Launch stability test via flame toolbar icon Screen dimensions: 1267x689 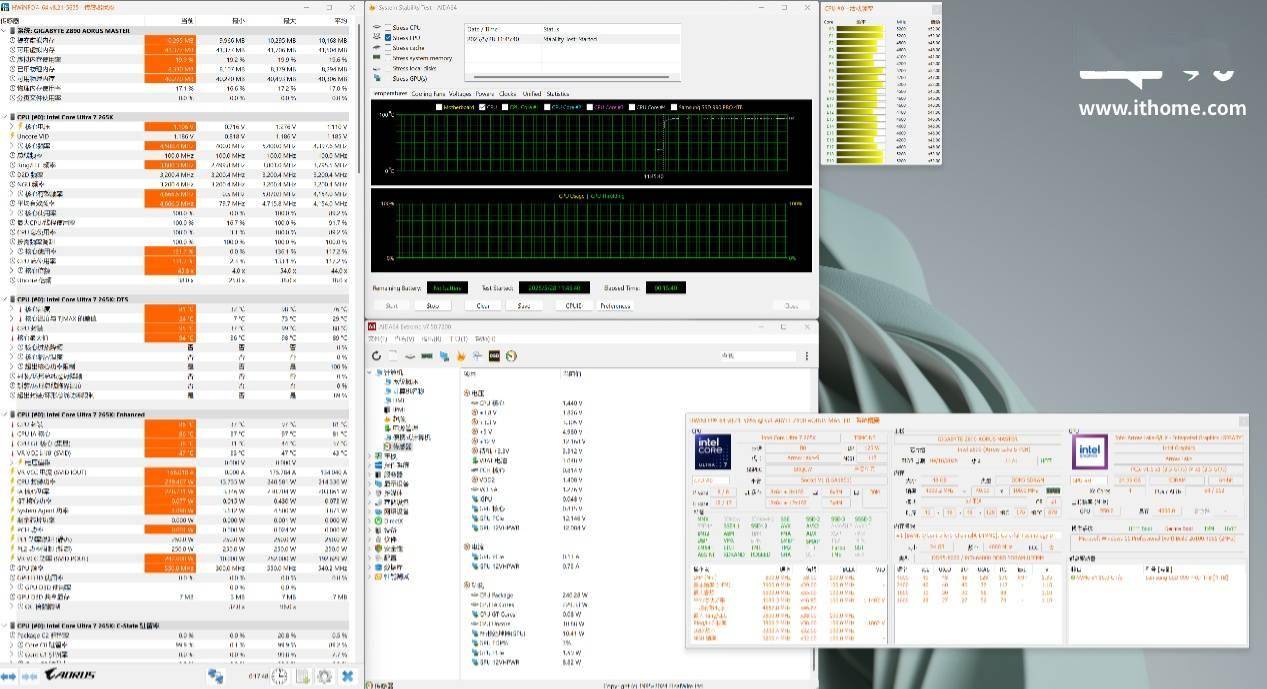pyautogui.click(x=461, y=356)
